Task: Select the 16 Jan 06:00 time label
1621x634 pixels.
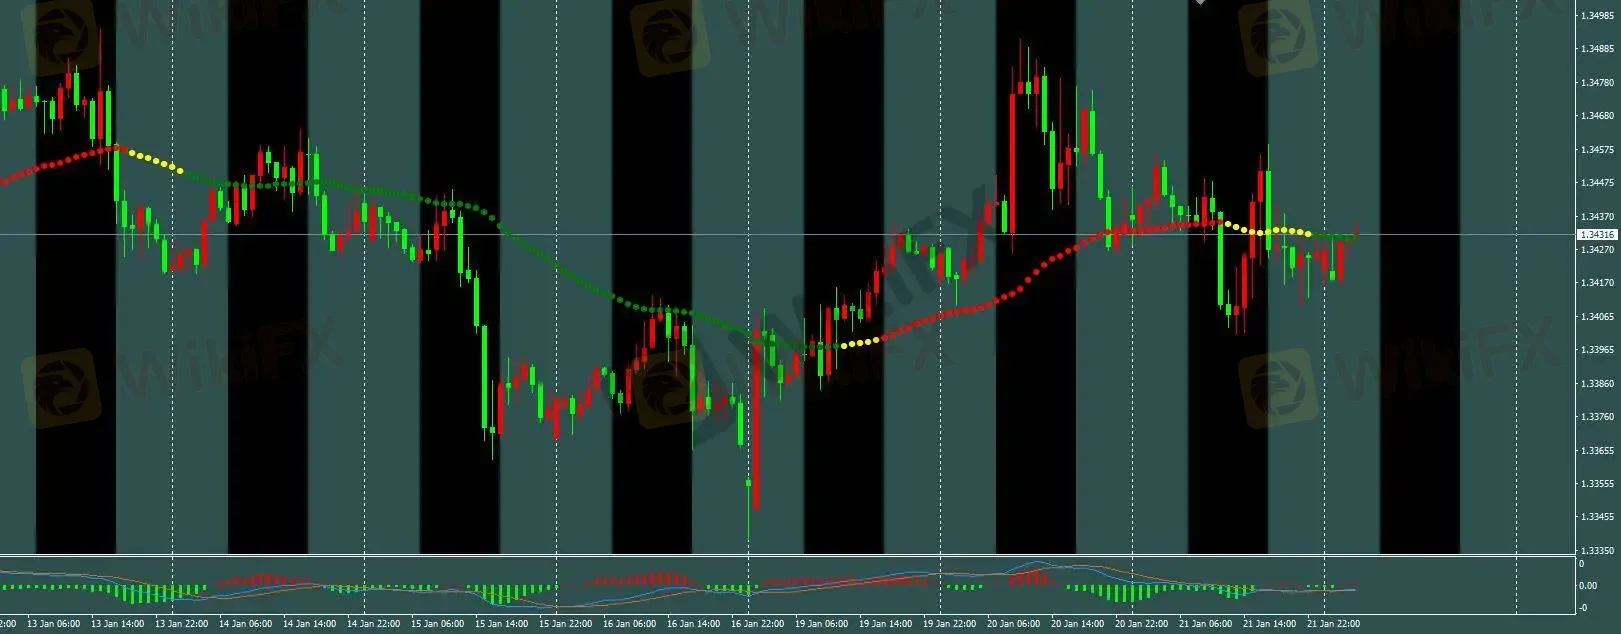Action: 629,624
